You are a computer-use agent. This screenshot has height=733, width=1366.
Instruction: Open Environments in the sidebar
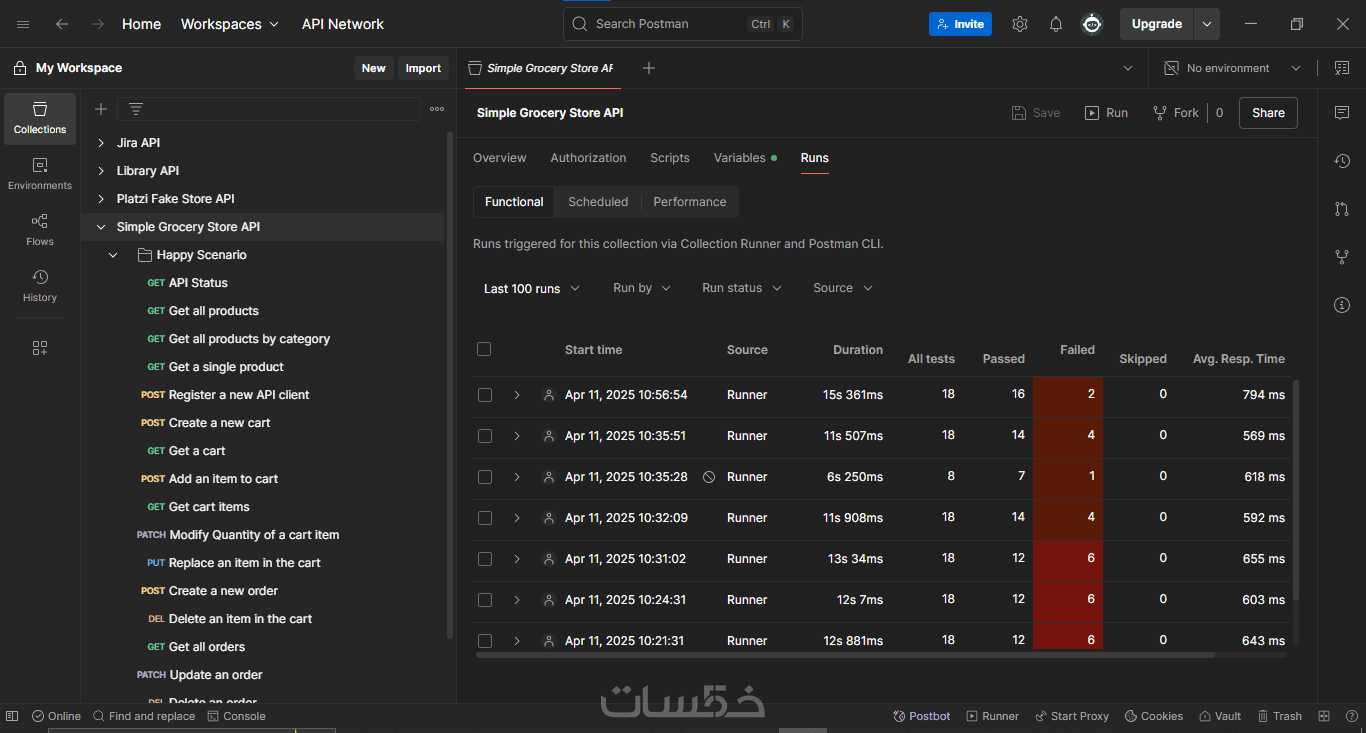click(x=40, y=175)
